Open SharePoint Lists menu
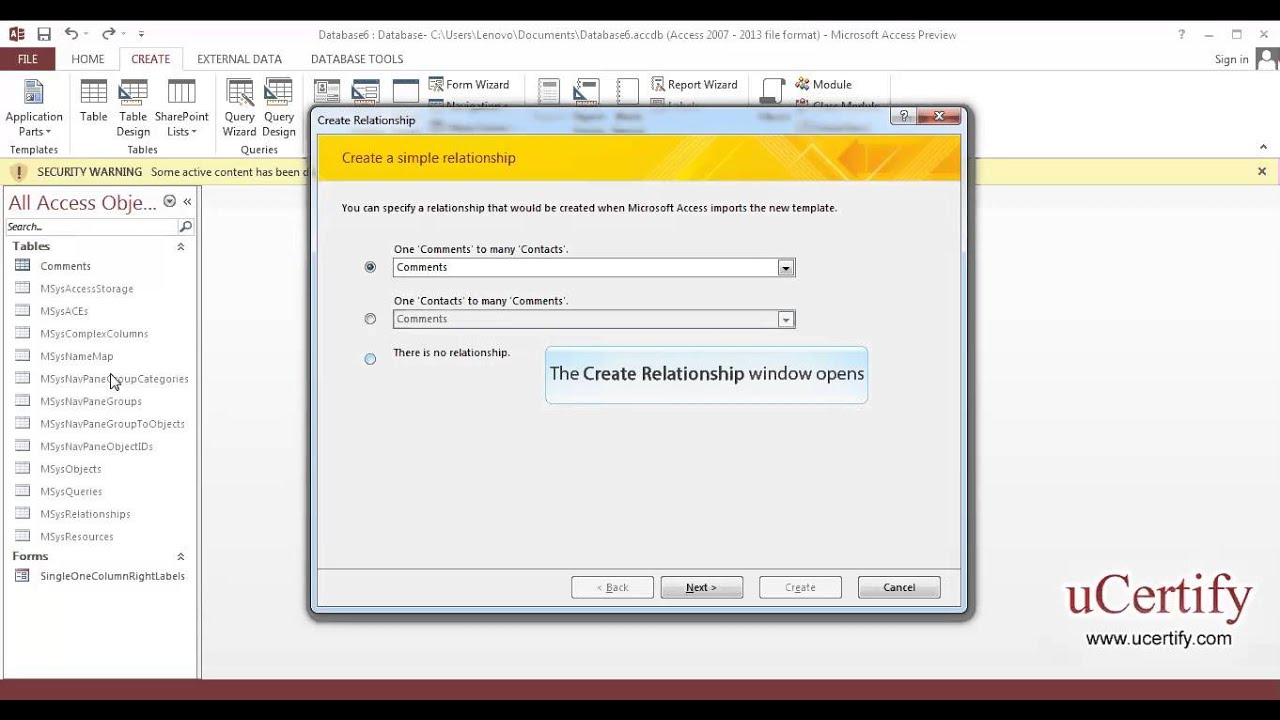Image resolution: width=1280 pixels, height=720 pixels. pos(181,108)
